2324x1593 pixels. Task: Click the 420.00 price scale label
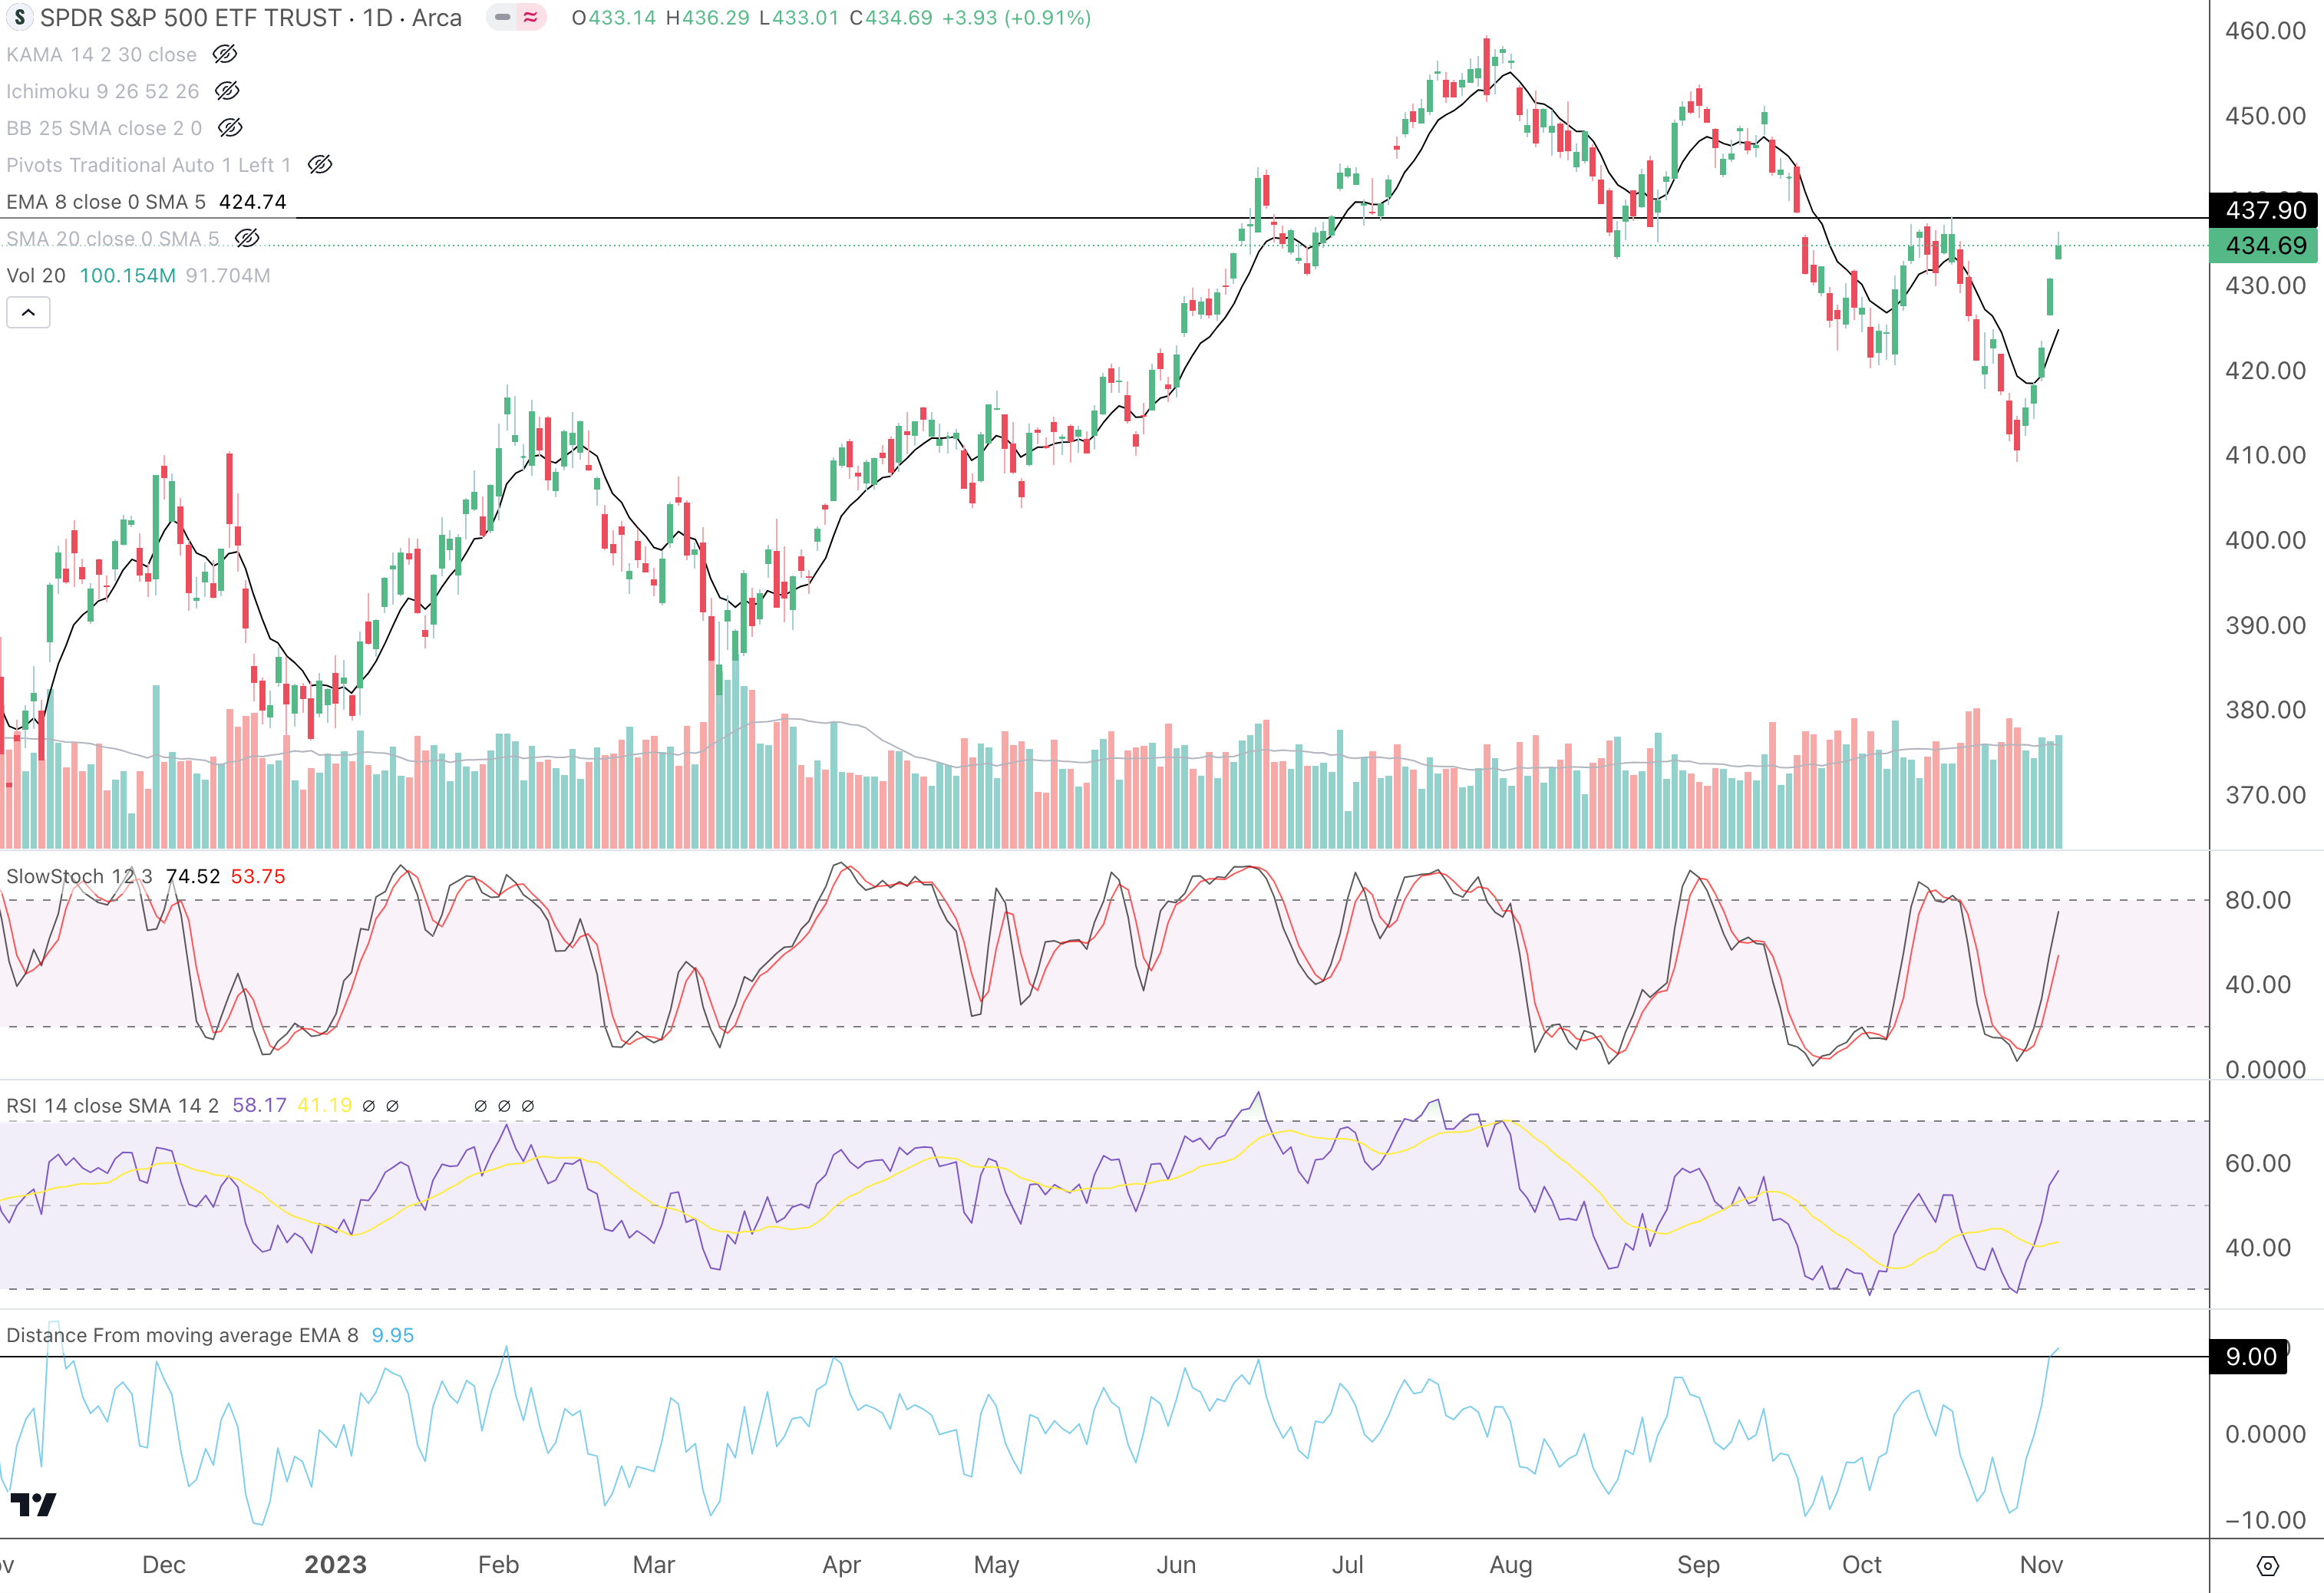pos(2265,371)
